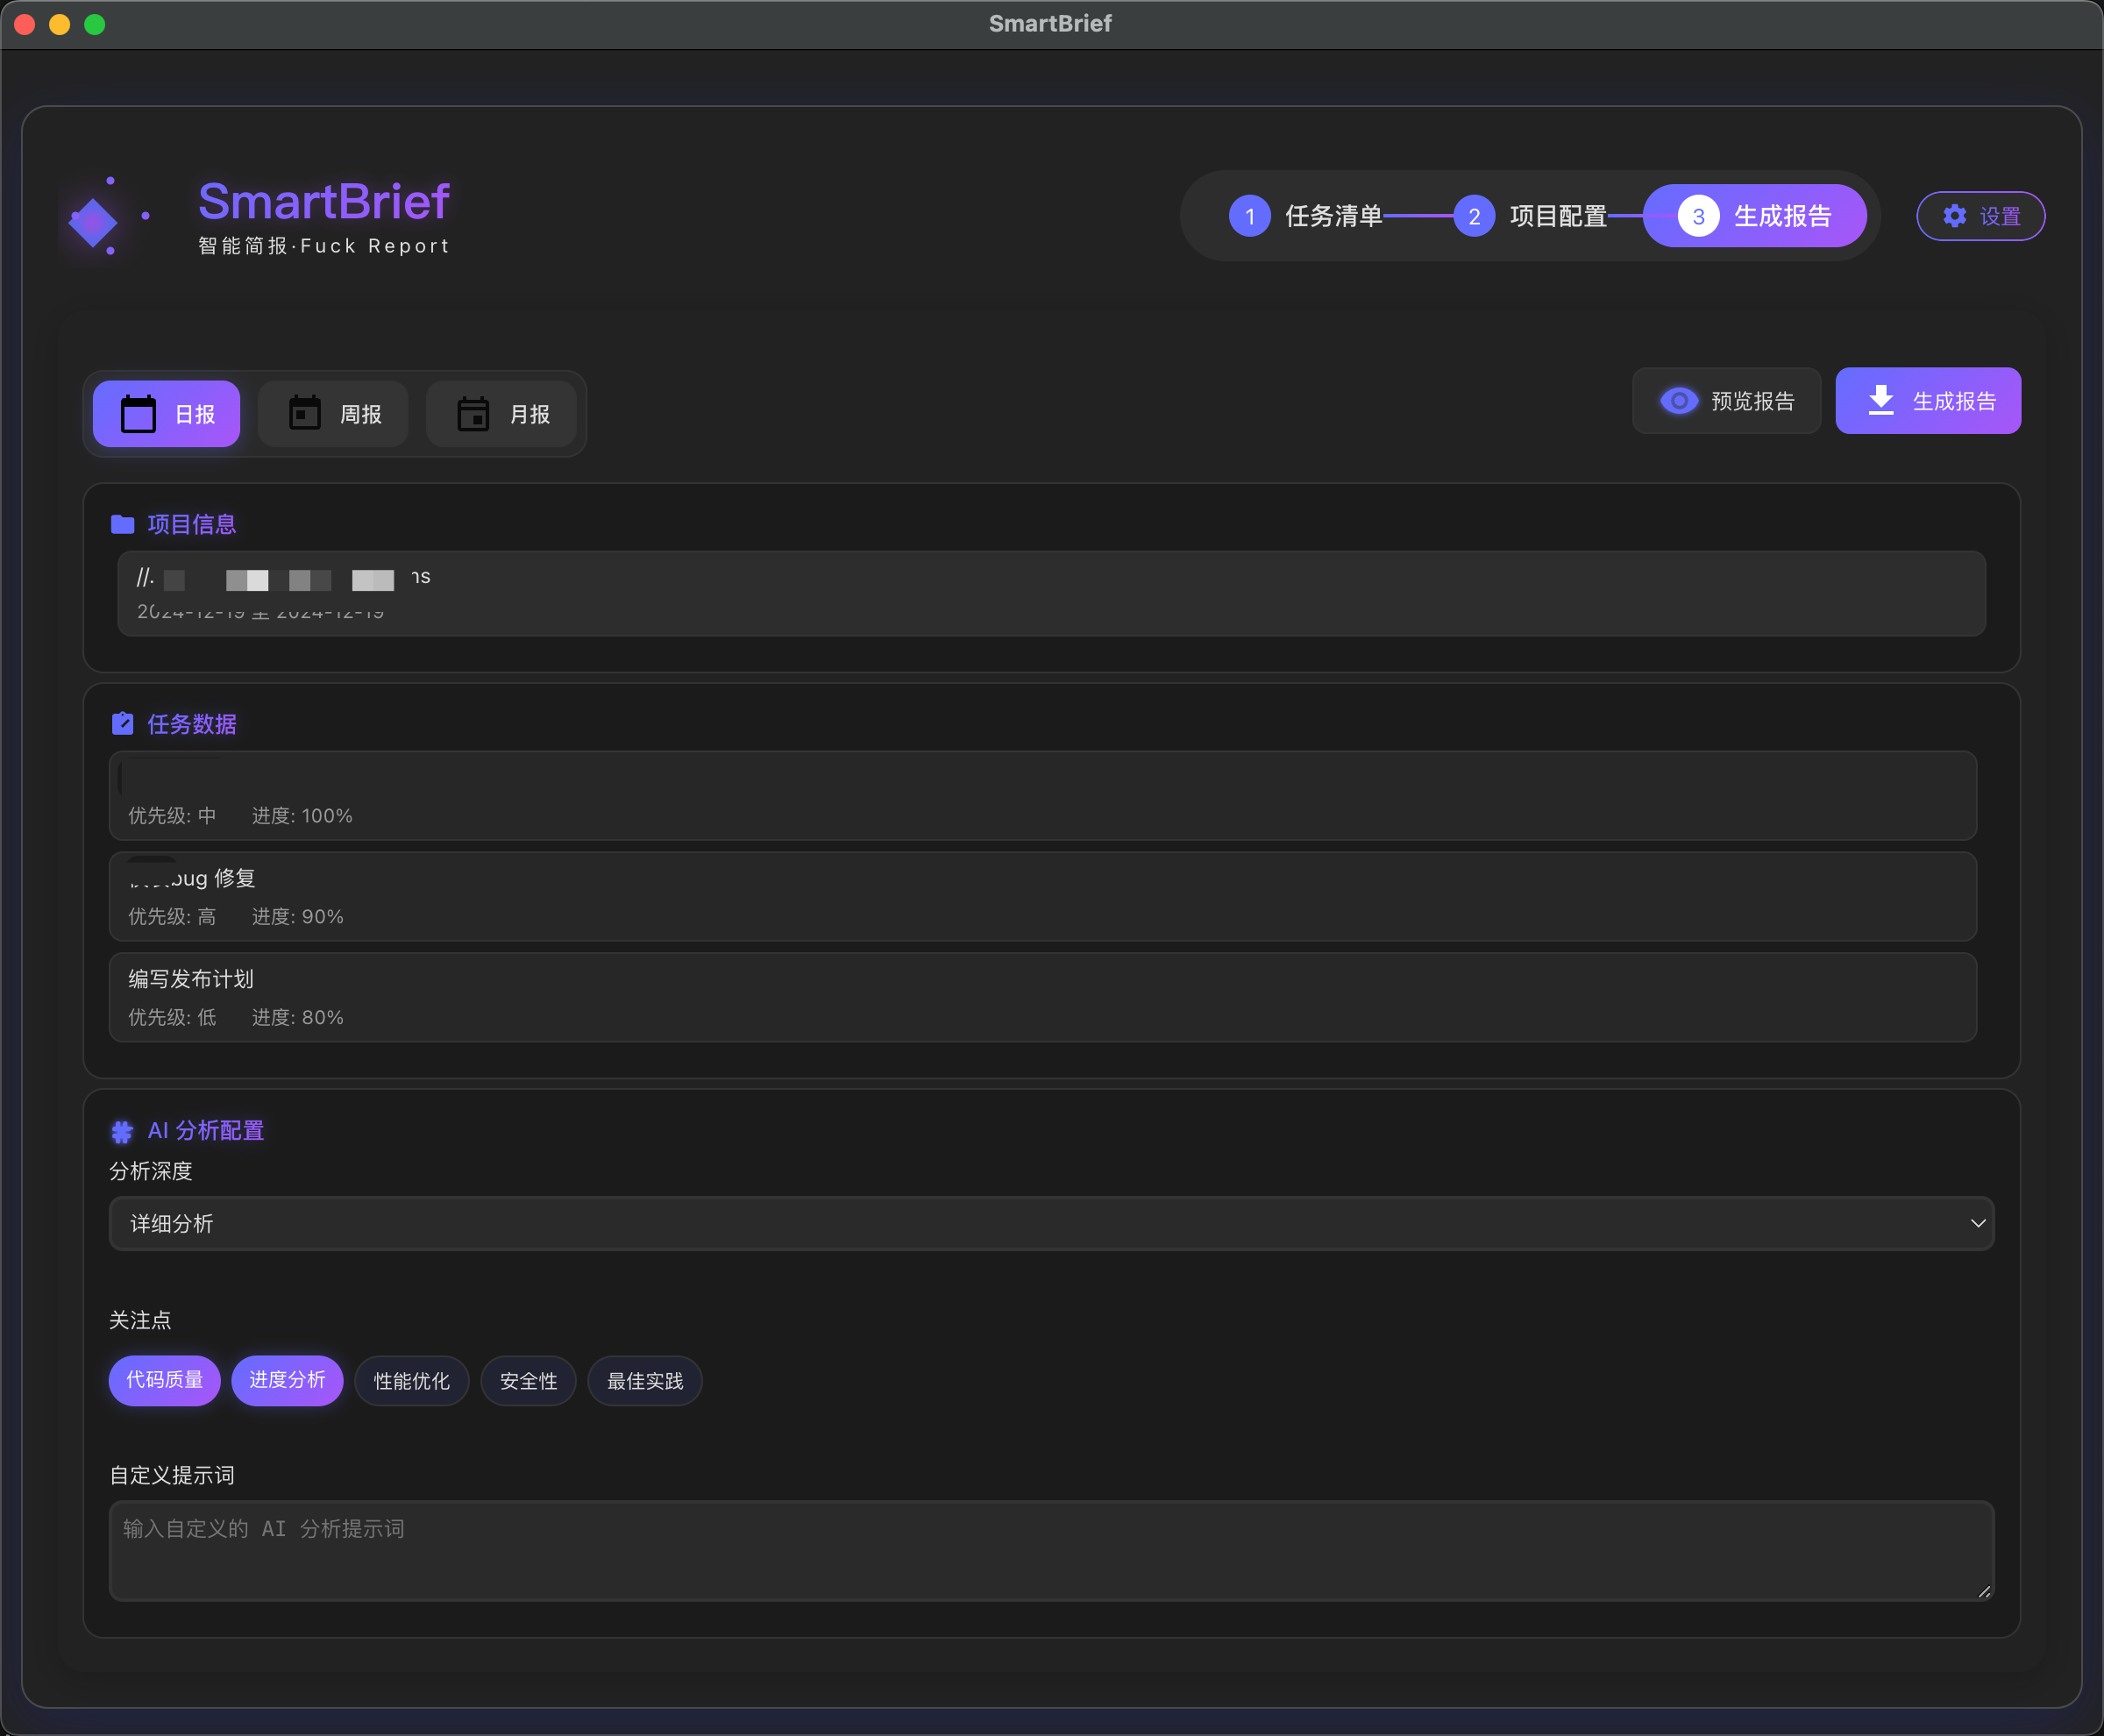Click the calendar icon on the weekly report tab
This screenshot has height=1736, width=2104.
point(305,413)
